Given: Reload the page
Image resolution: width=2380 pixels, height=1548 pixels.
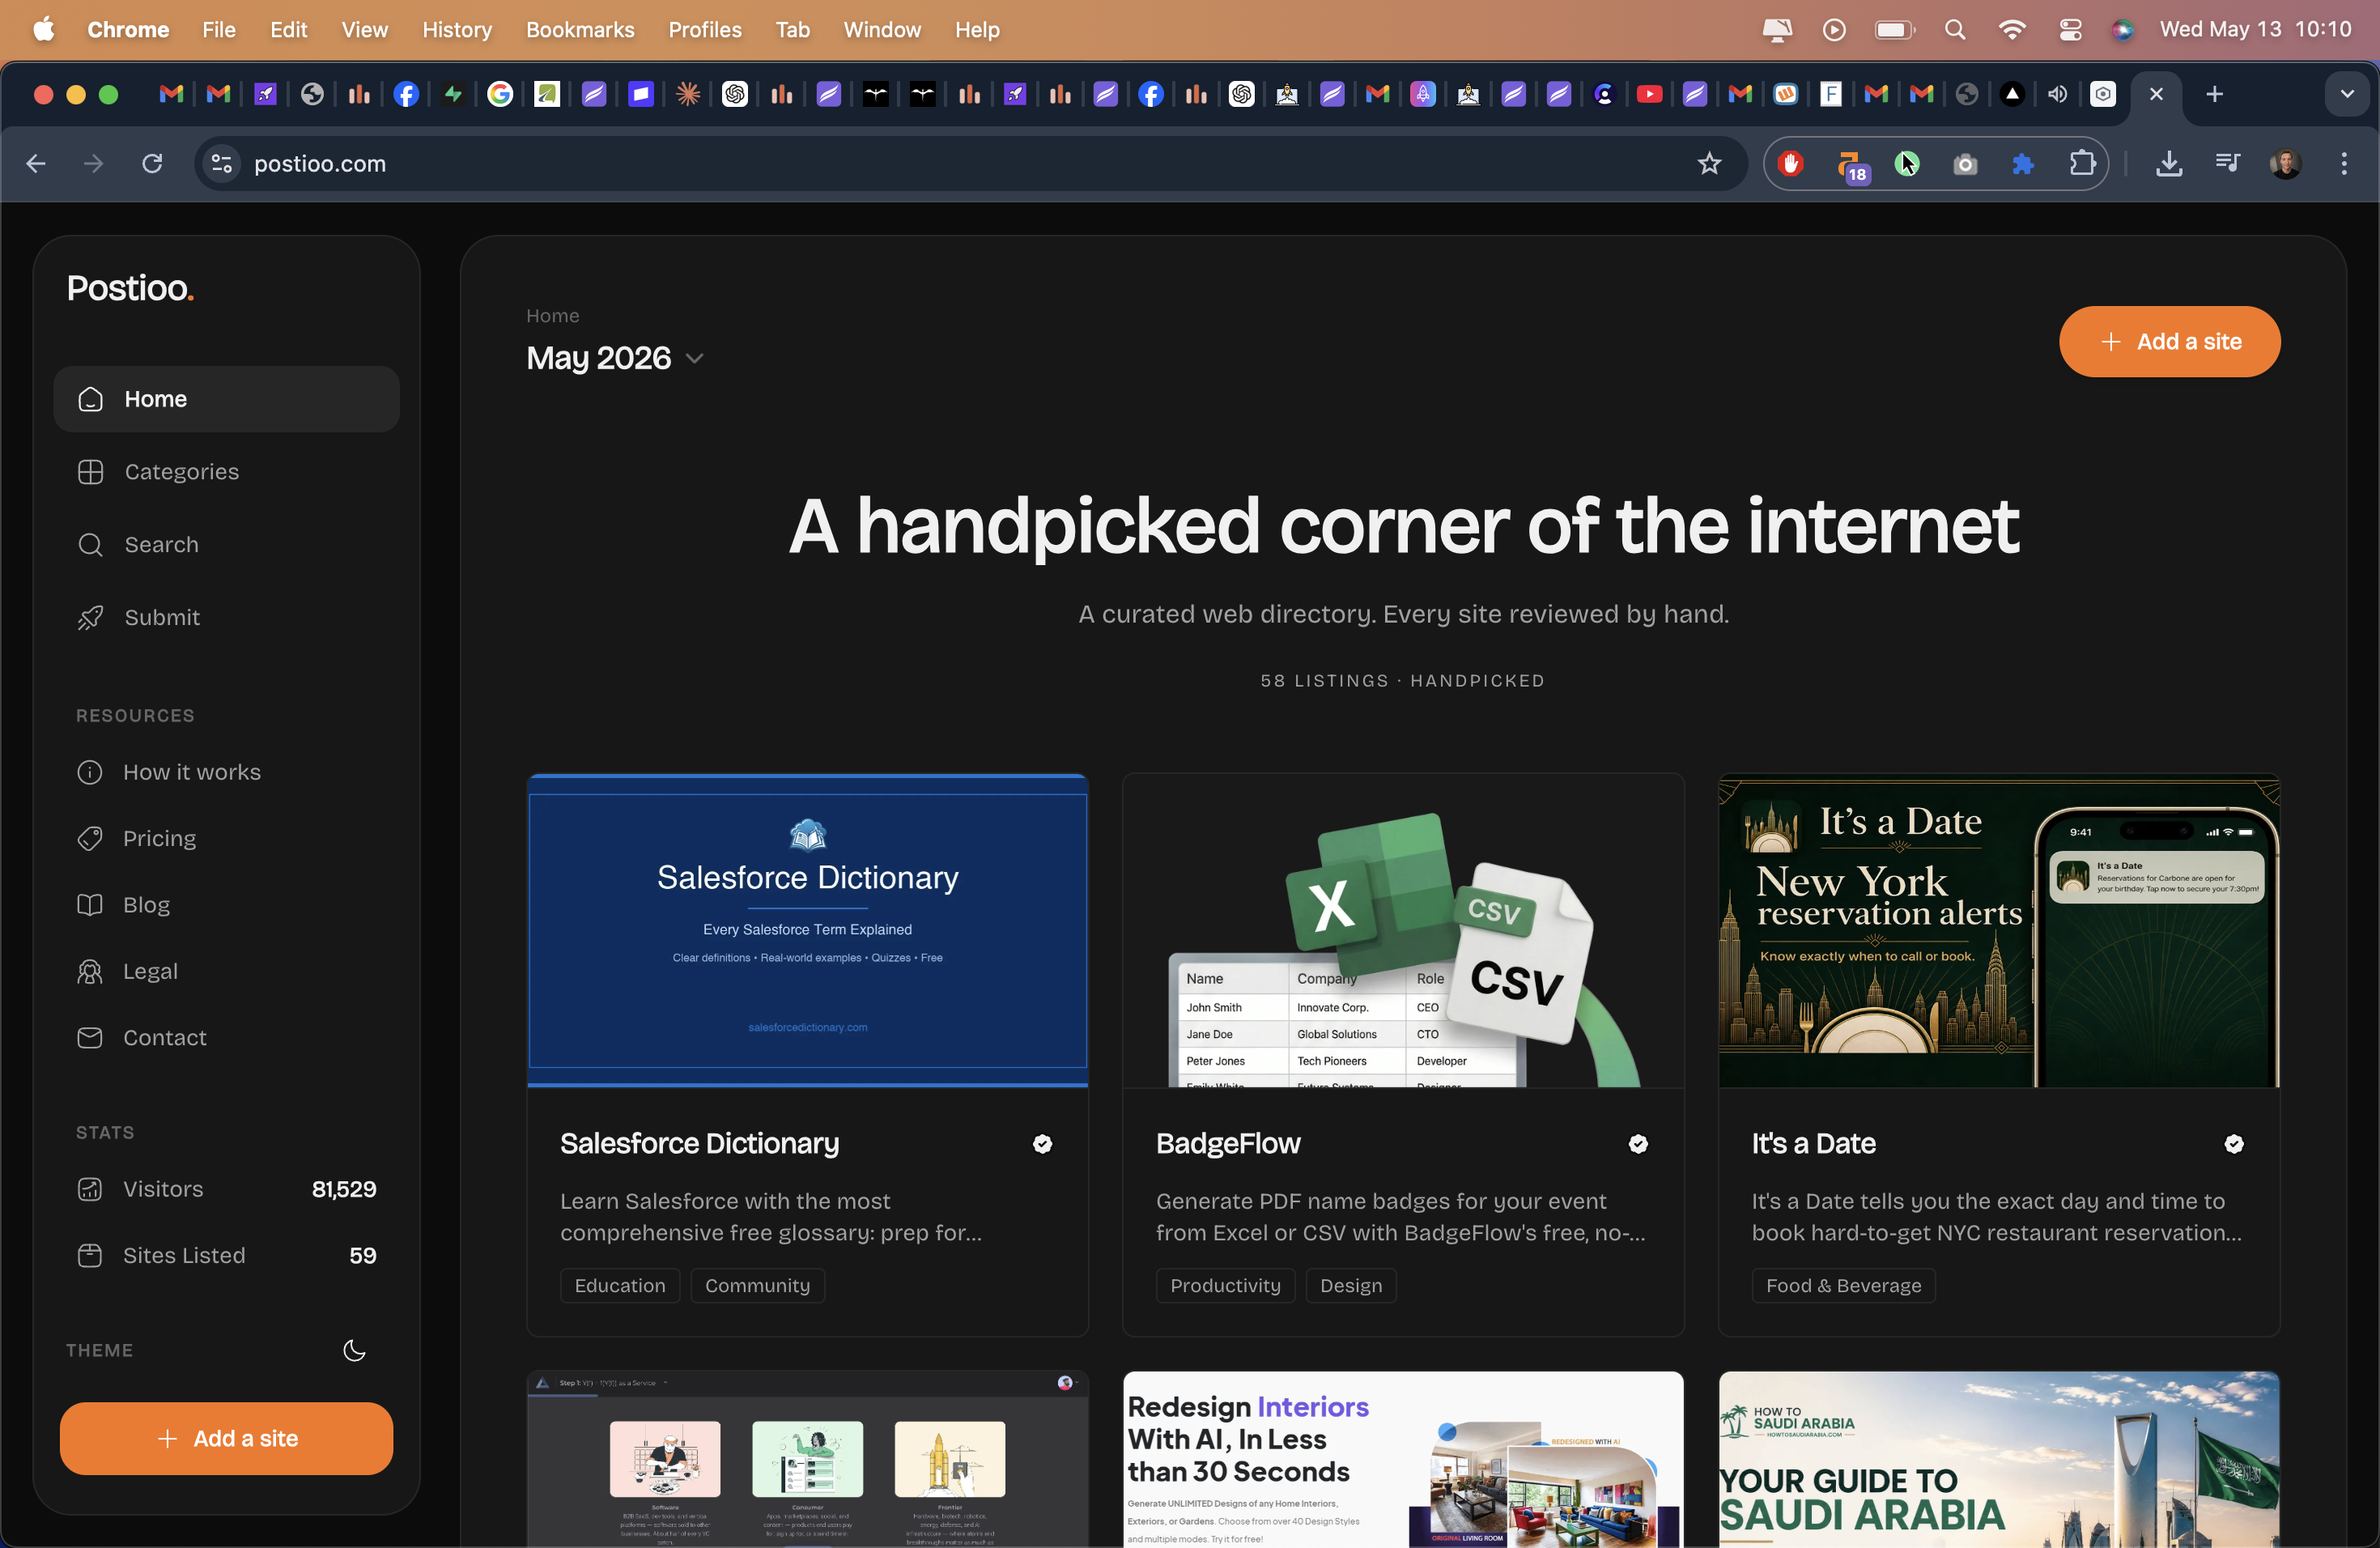Looking at the screenshot, I should click(152, 163).
